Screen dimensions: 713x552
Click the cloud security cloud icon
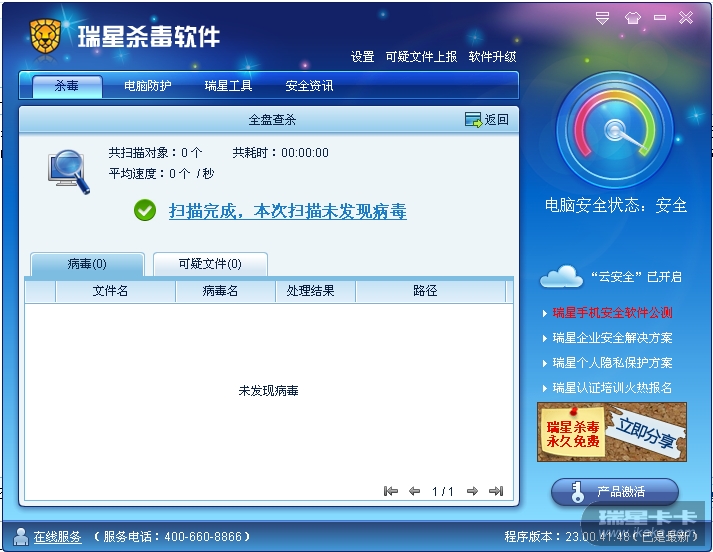561,276
